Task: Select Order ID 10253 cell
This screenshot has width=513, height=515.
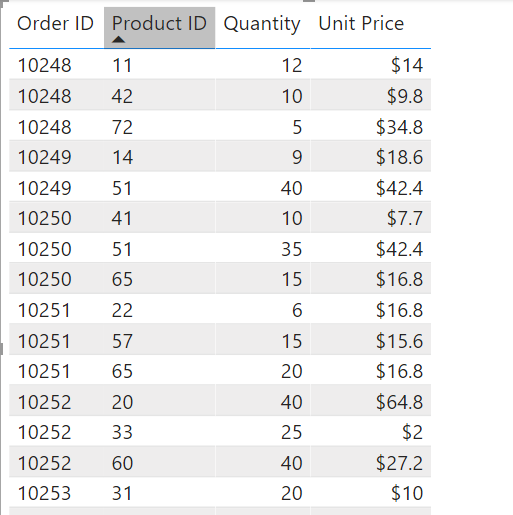Action: tap(56, 493)
